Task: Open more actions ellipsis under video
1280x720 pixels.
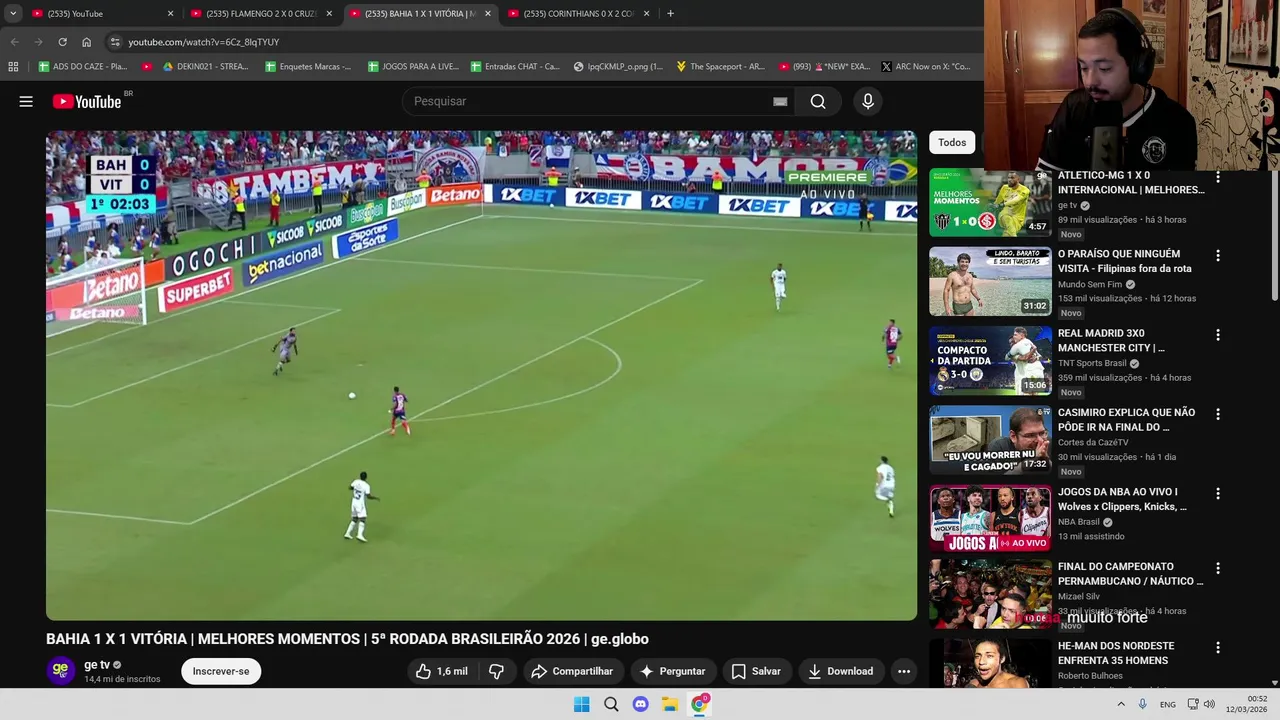Action: (904, 671)
